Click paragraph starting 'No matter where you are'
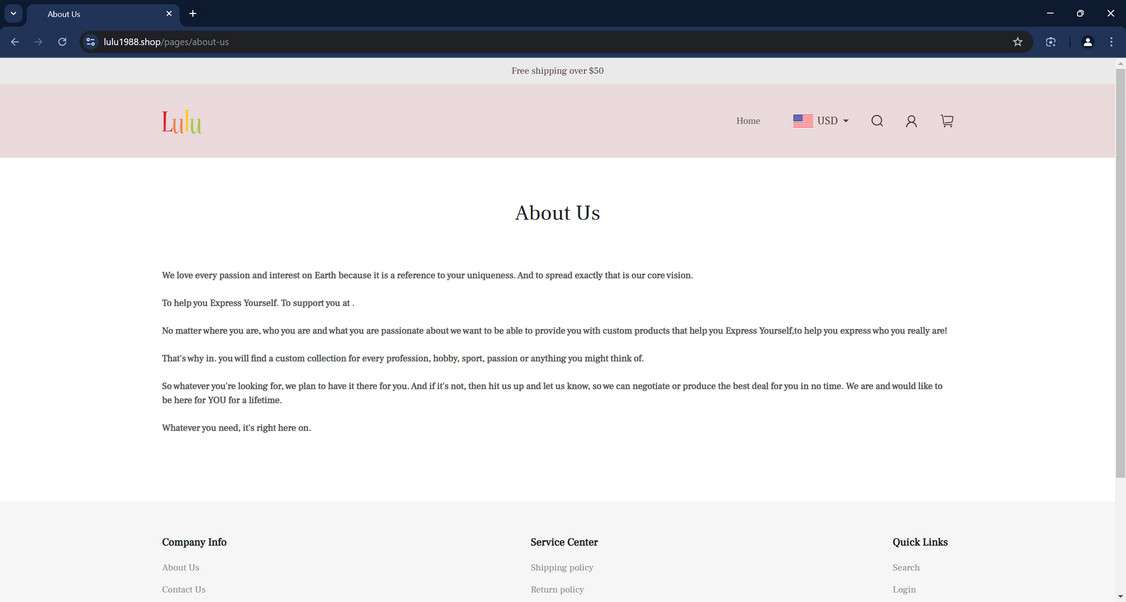1126x602 pixels. [554, 331]
